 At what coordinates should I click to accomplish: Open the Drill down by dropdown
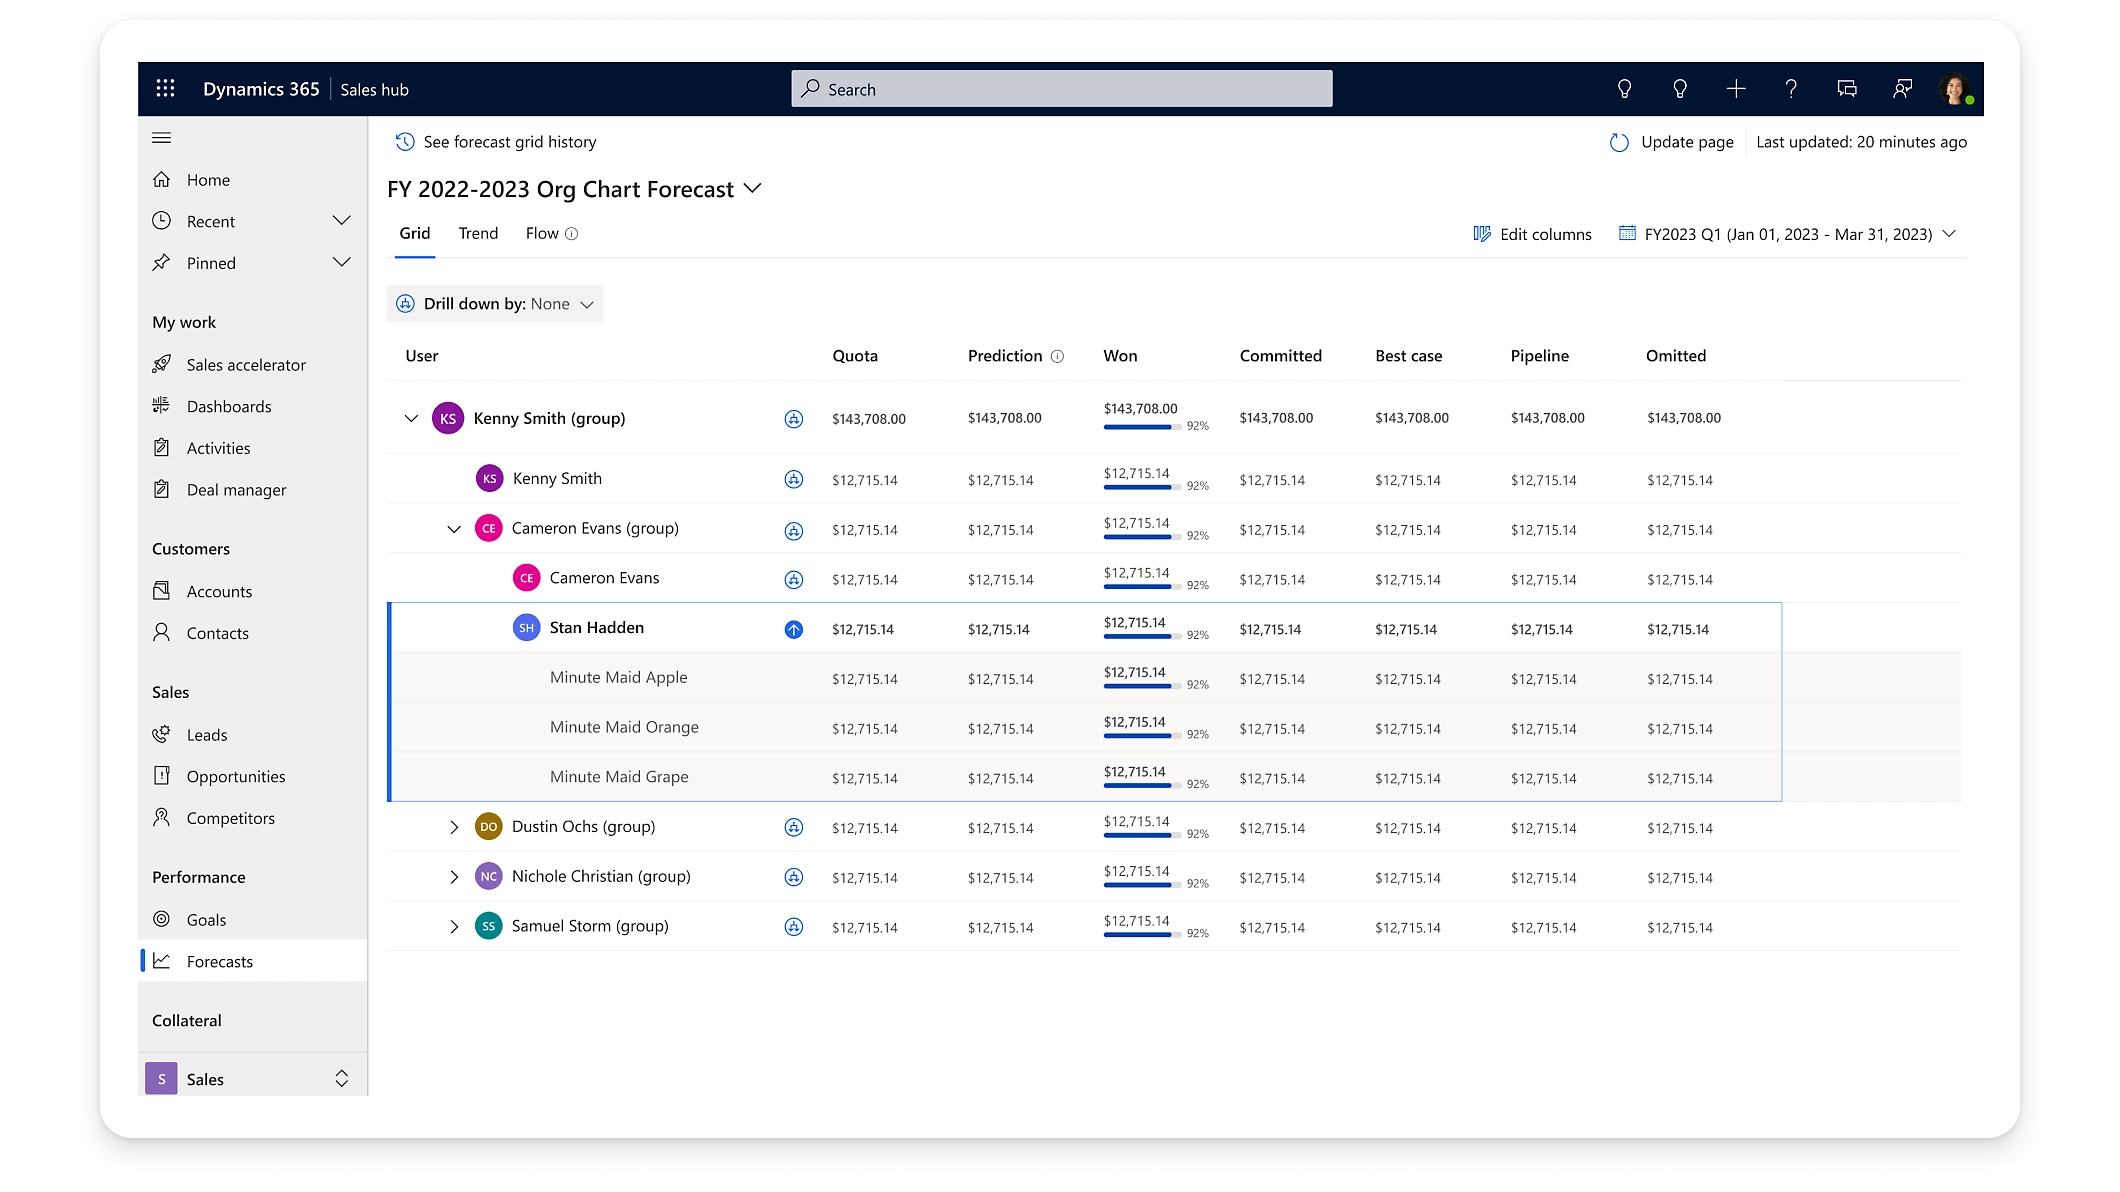496,304
